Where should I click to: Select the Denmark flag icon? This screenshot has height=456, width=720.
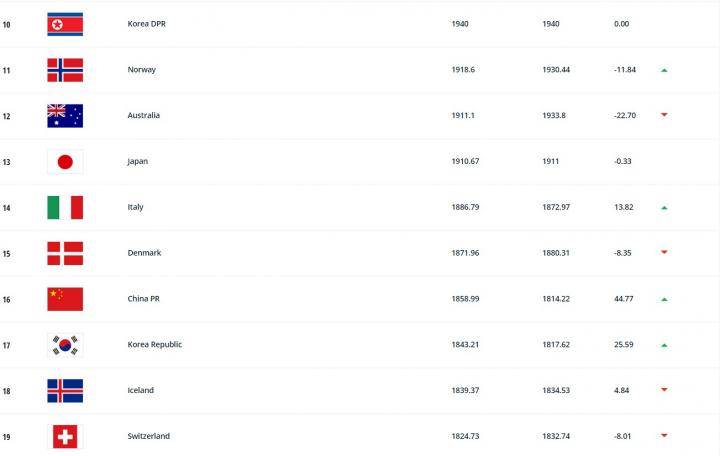(x=65, y=253)
